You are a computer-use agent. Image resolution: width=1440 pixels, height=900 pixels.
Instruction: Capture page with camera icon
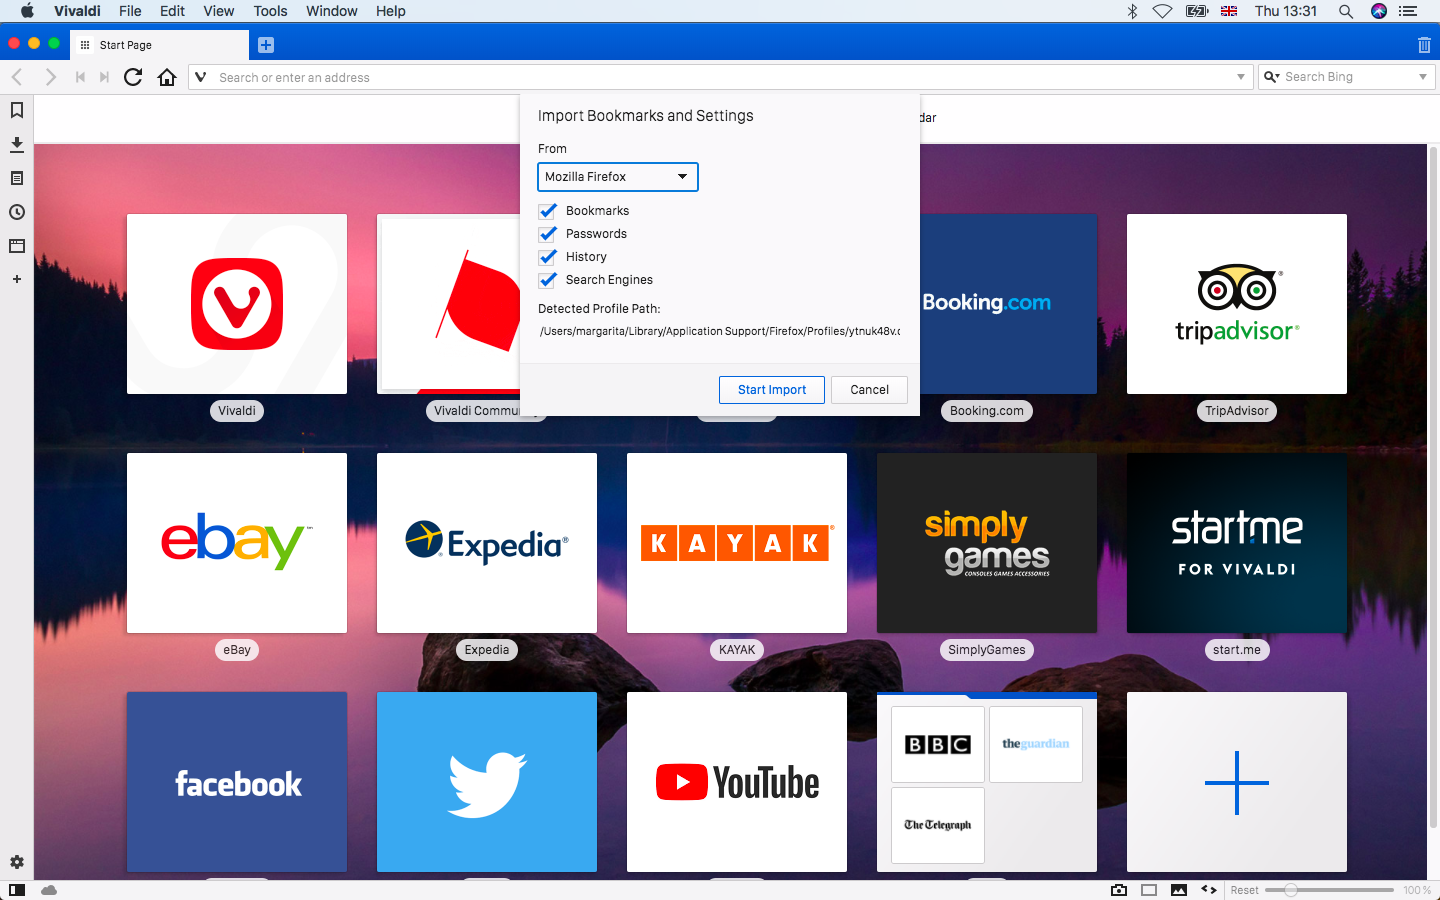click(1119, 890)
